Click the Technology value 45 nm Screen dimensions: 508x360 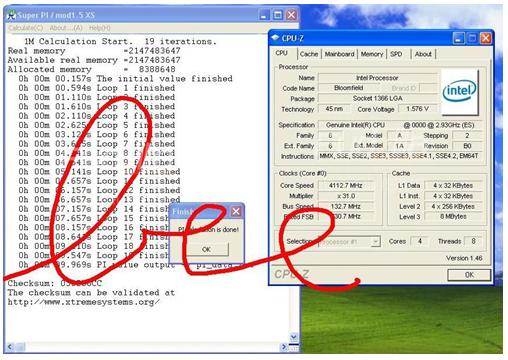point(334,109)
